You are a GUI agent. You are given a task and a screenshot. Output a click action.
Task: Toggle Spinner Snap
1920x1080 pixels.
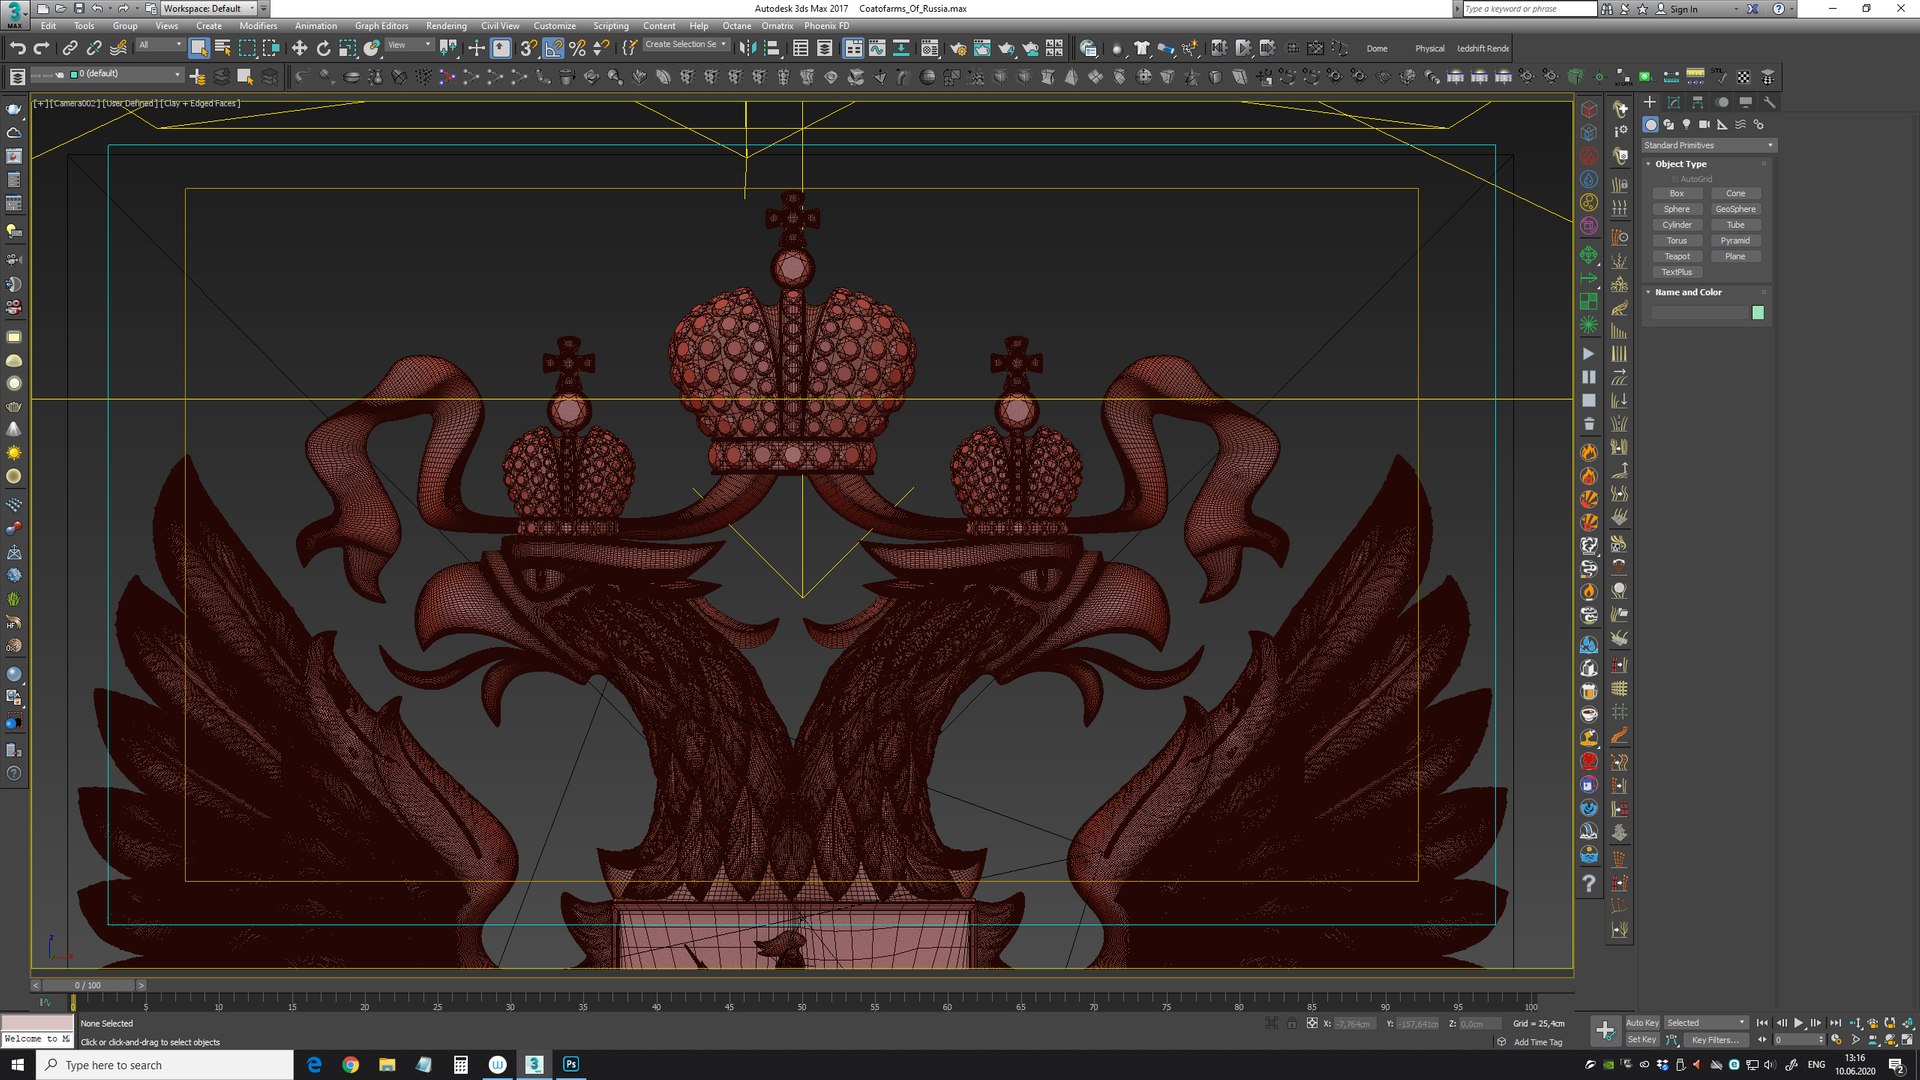pyautogui.click(x=601, y=48)
